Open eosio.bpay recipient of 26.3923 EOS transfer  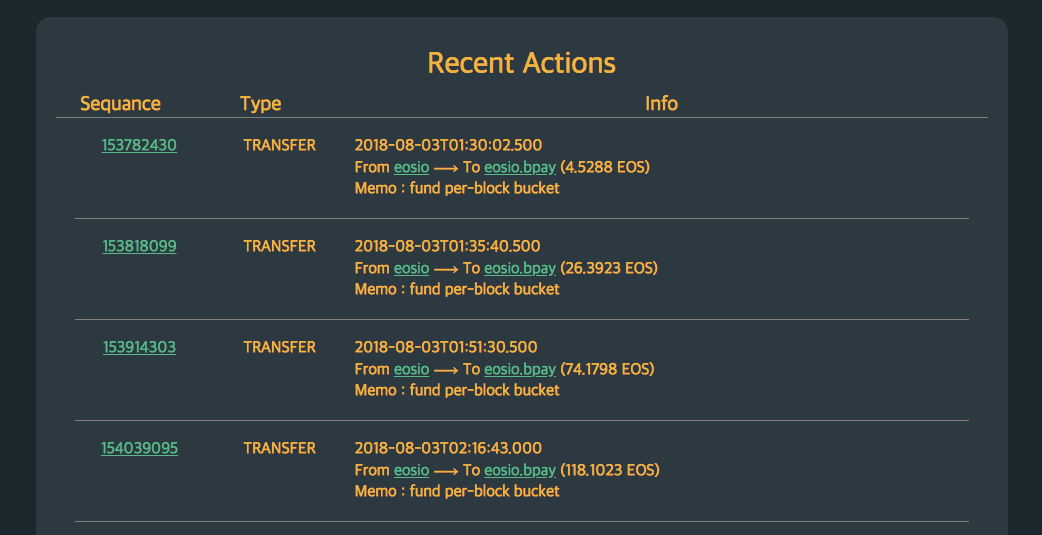[x=519, y=268]
